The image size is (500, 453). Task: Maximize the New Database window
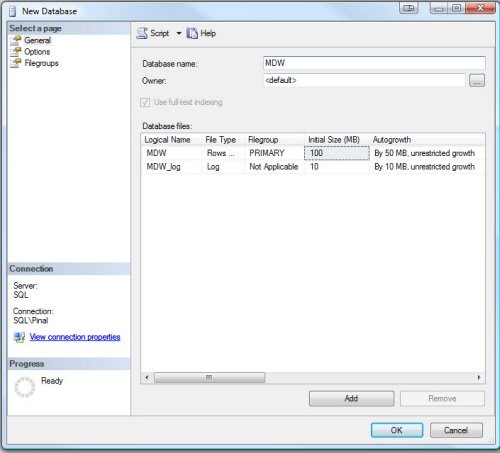click(x=456, y=8)
